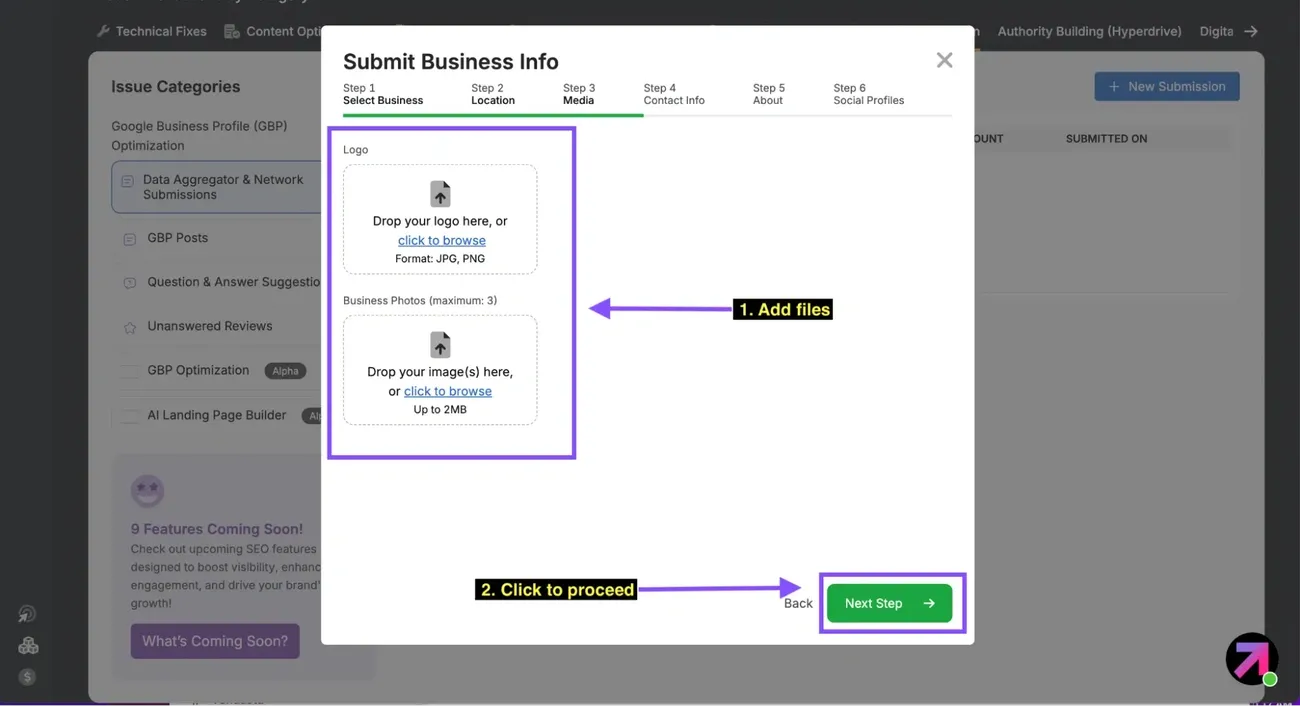Close the Submit Business Info dialog
Viewport: 1300px width, 706px height.
click(944, 60)
